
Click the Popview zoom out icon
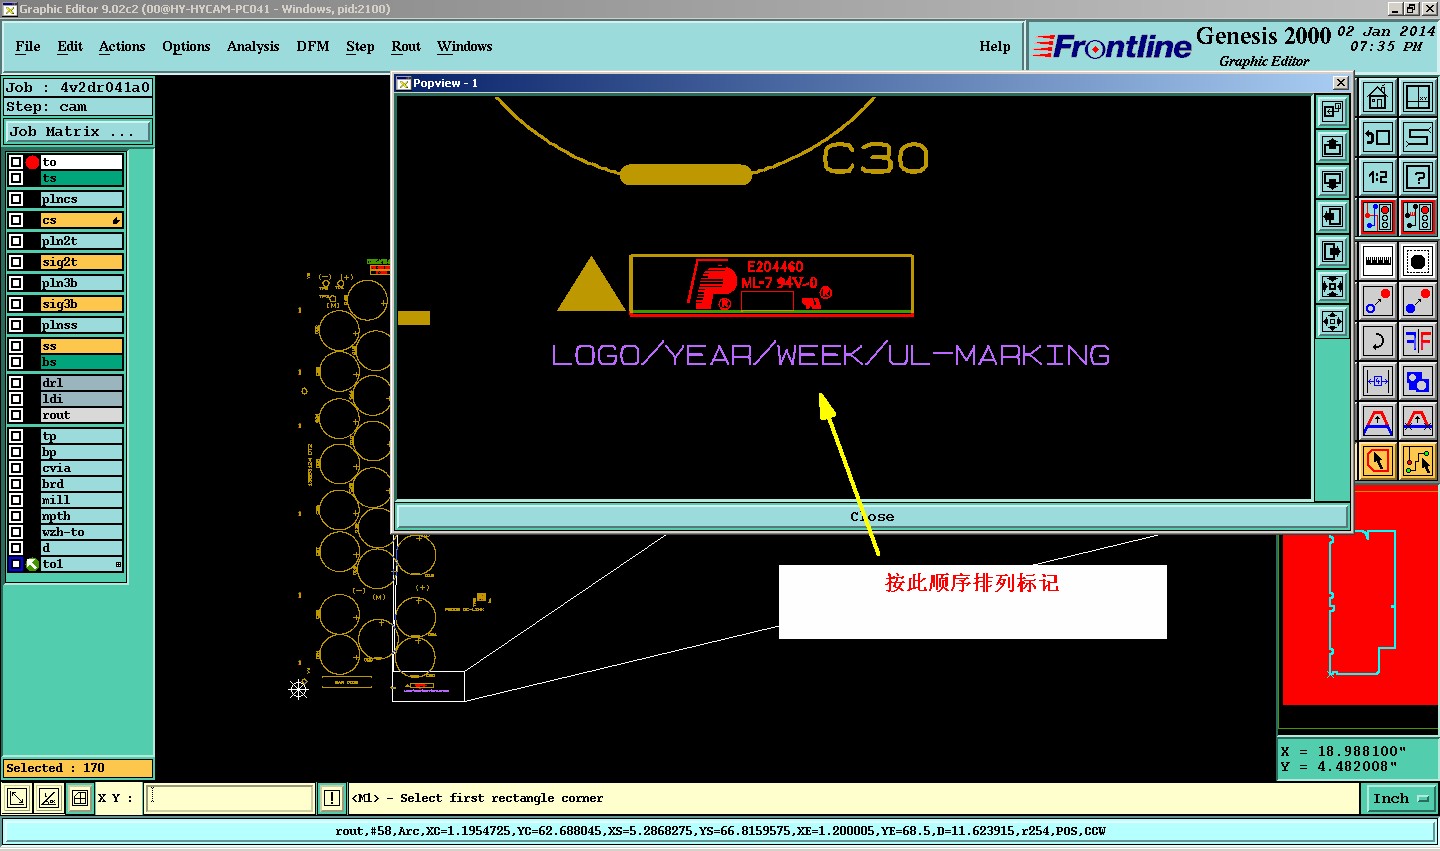1332,322
